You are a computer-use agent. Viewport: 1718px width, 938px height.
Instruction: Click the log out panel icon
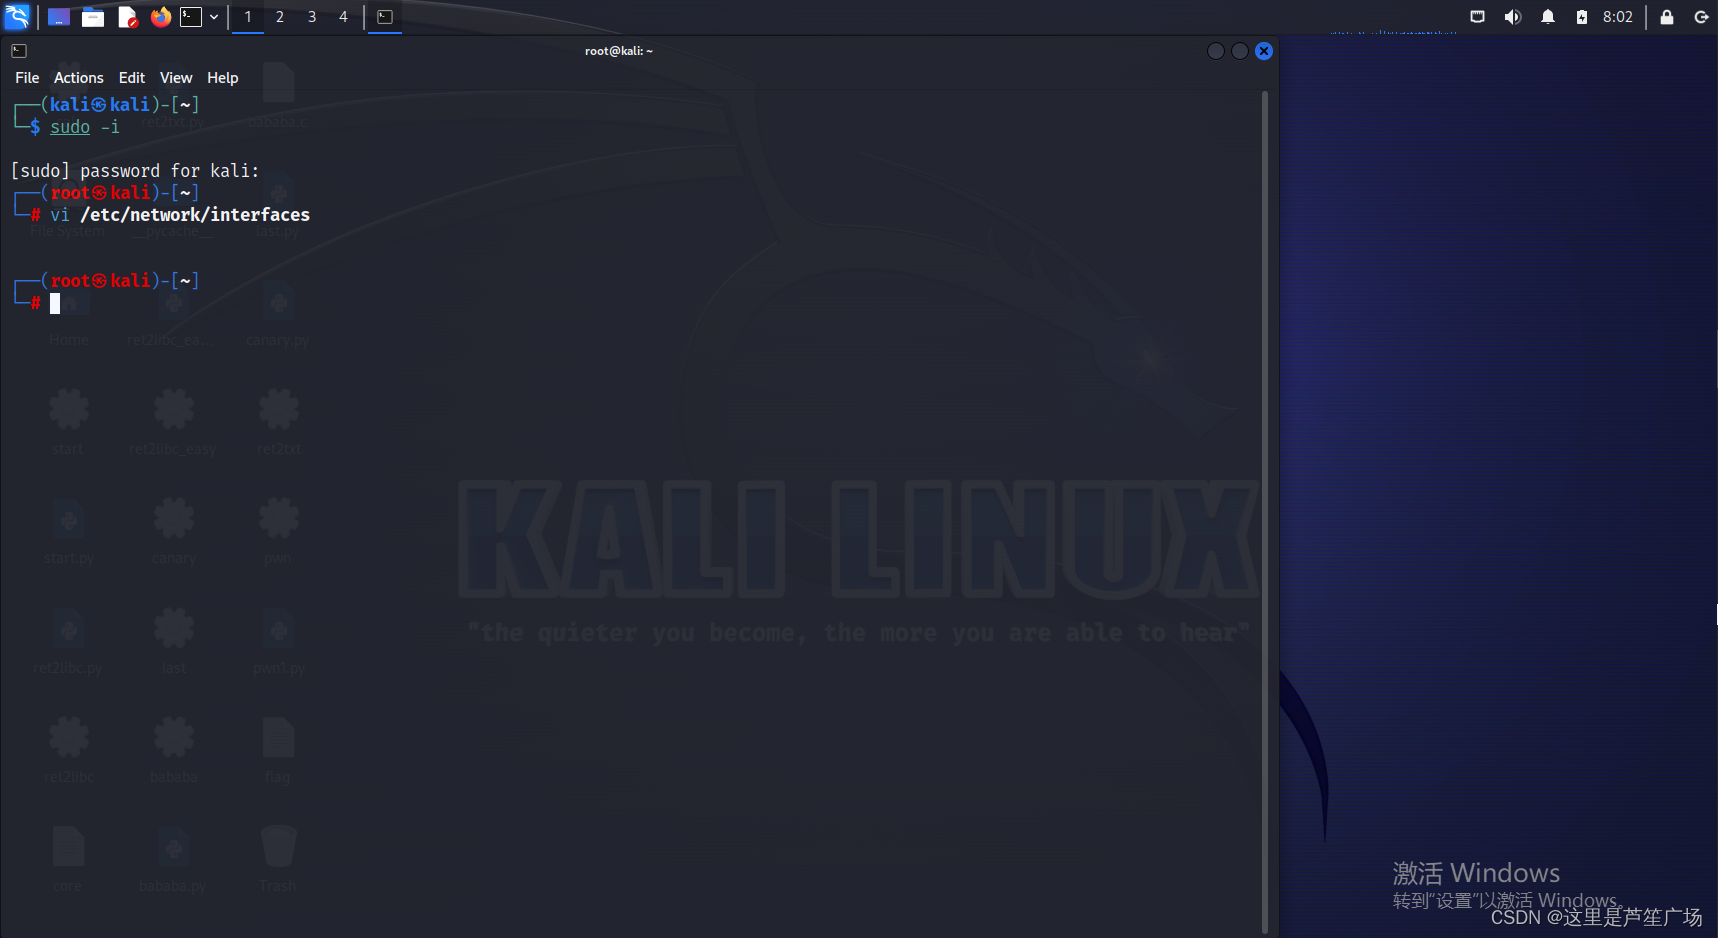[1701, 17]
